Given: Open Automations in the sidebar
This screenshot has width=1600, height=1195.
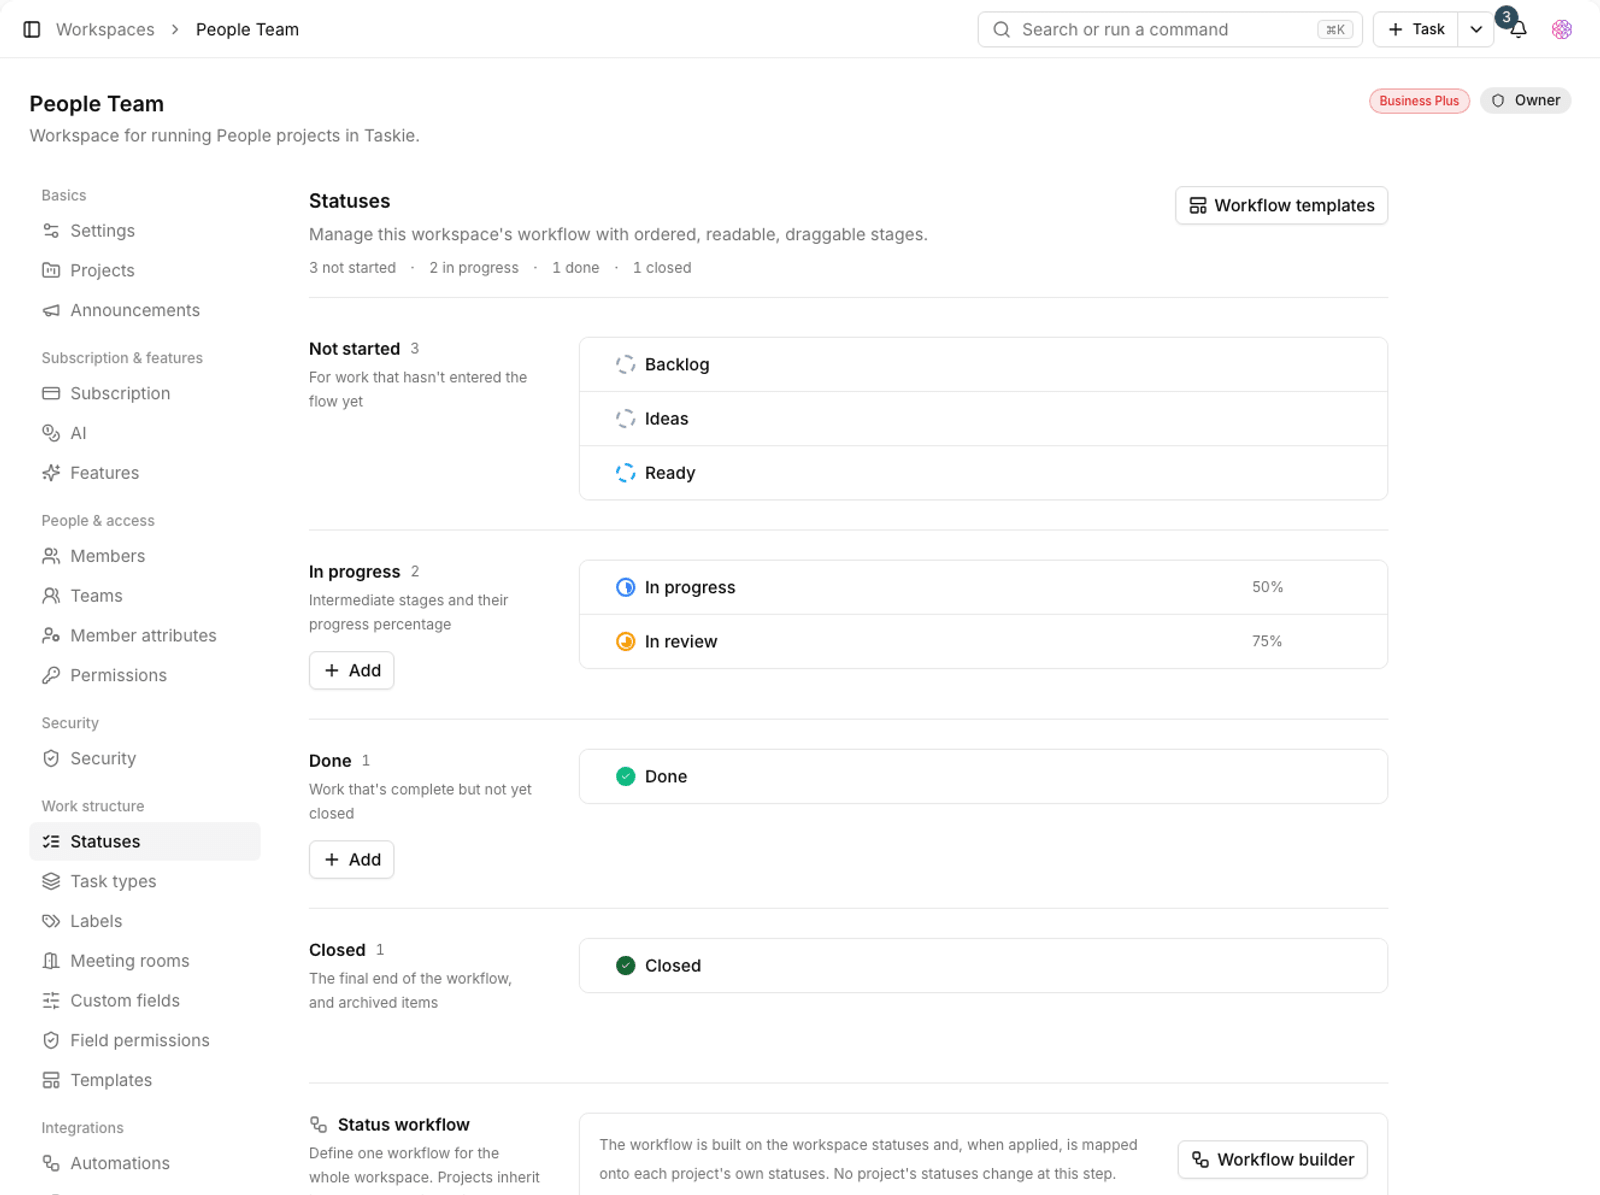Looking at the screenshot, I should point(145,1163).
